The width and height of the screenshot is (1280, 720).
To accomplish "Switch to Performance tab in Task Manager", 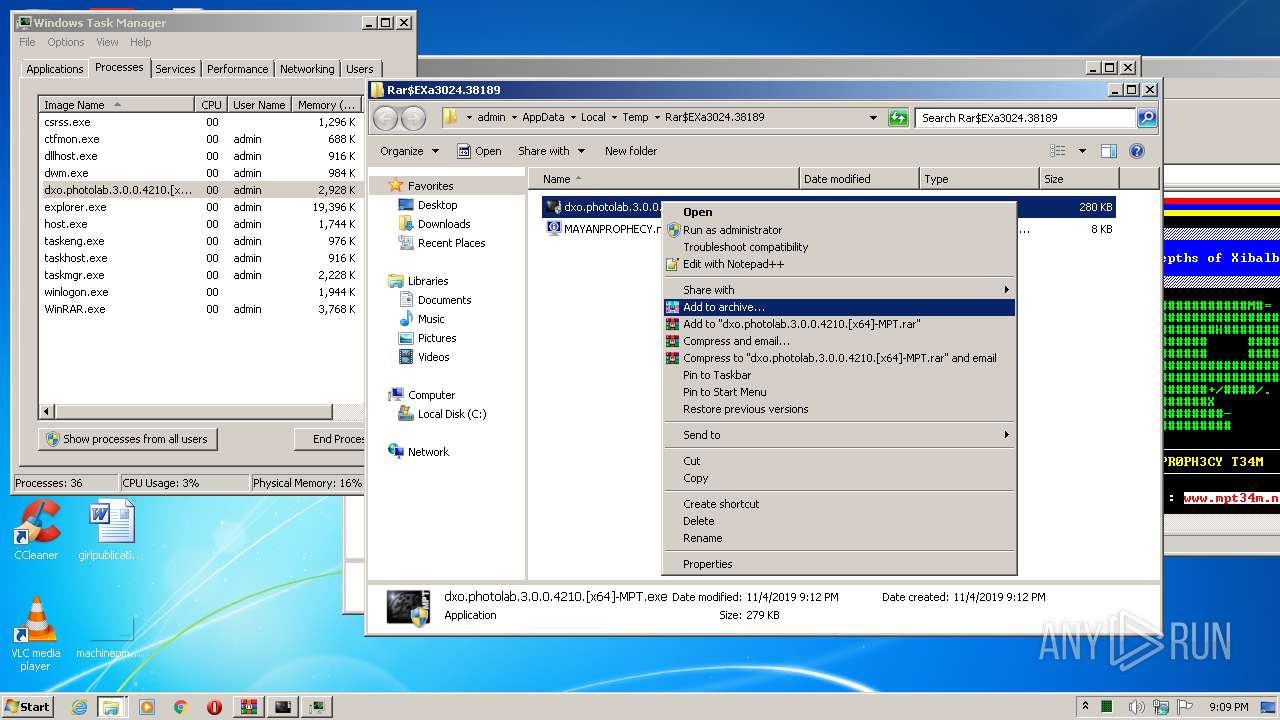I will (x=238, y=69).
